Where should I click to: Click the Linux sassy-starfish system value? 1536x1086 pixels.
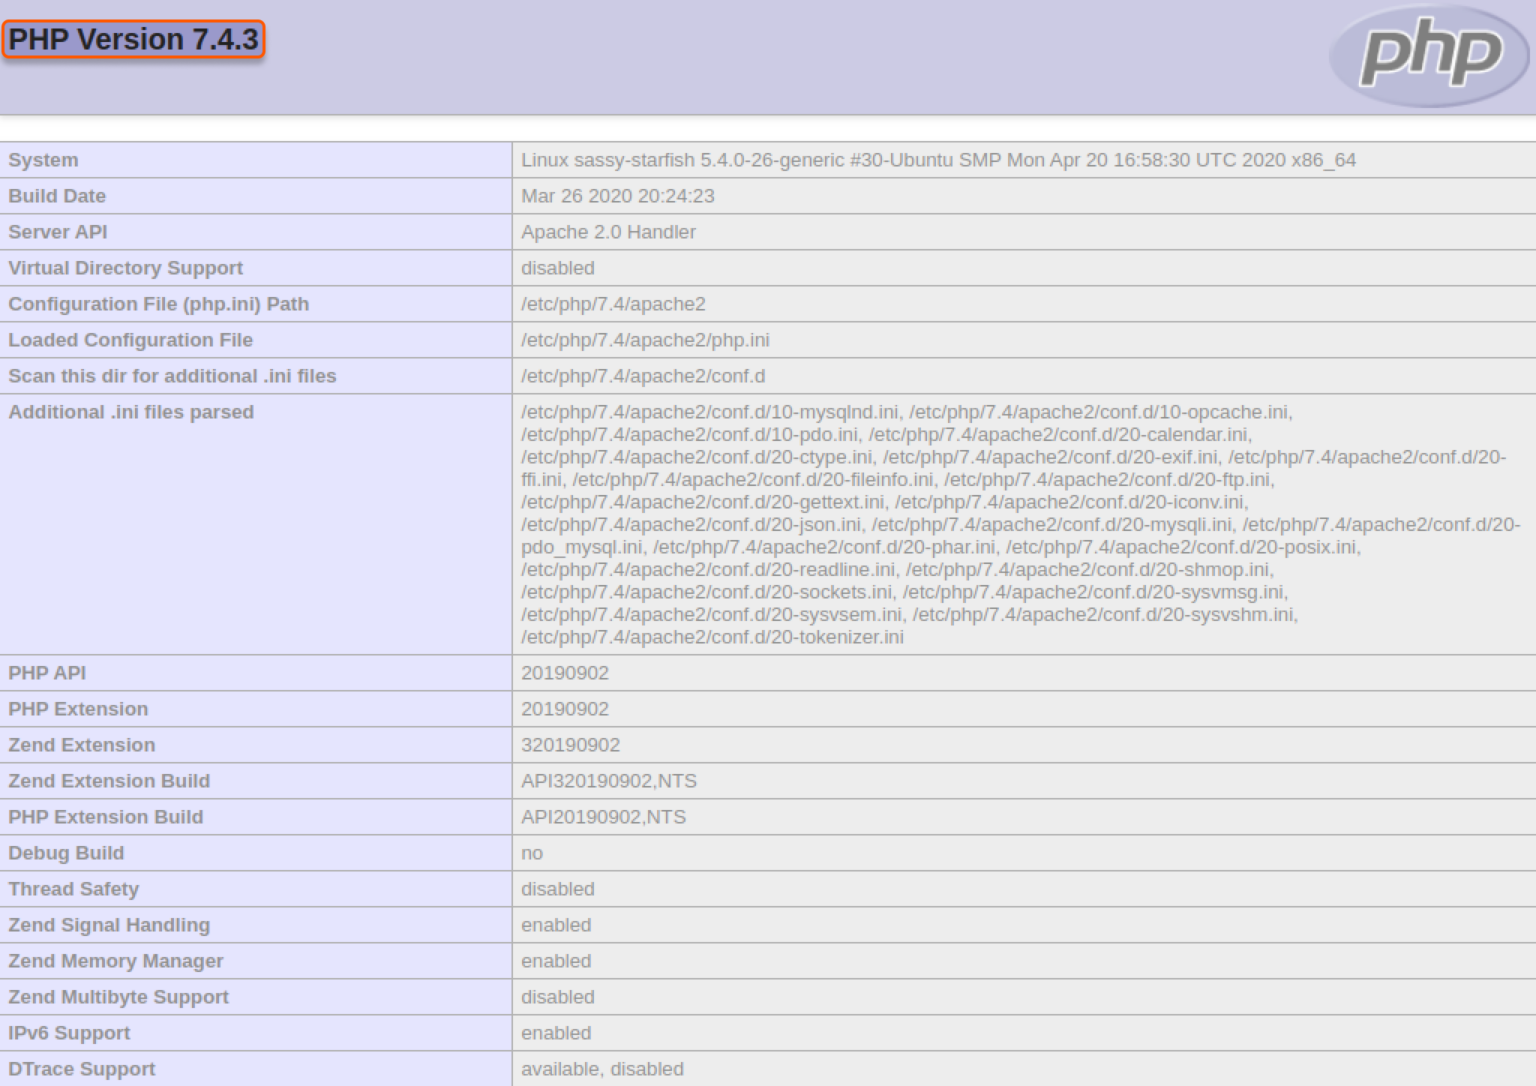[x=938, y=160]
